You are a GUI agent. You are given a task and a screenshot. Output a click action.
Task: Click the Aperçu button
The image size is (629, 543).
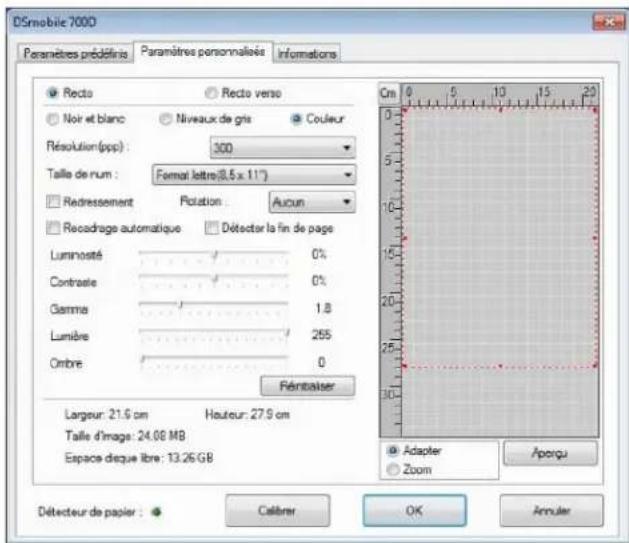[x=550, y=453]
